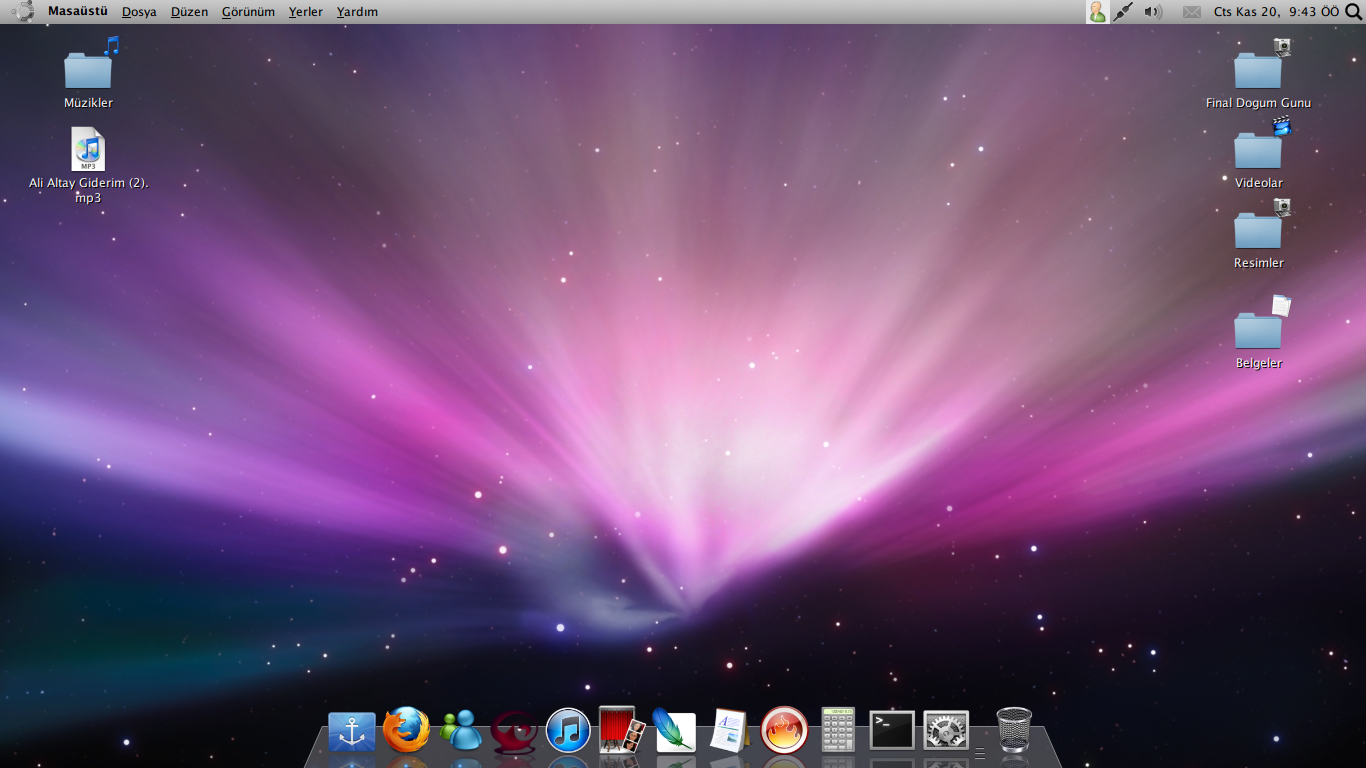Select the Final Dogum Gunu folder
This screenshot has height=768, width=1366.
pos(1258,73)
